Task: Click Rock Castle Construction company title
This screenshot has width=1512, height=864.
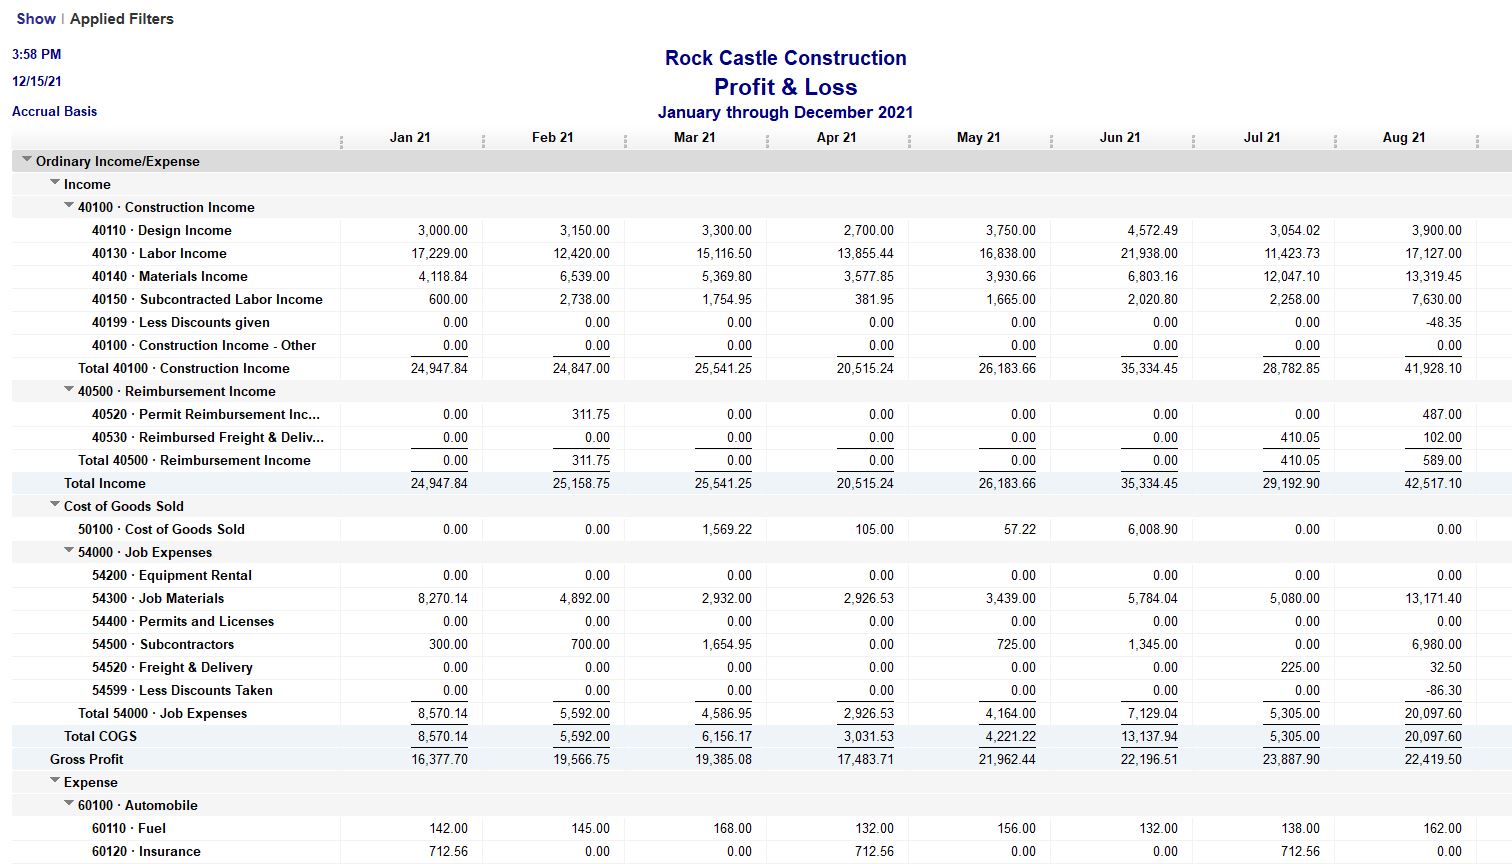Action: 785,58
